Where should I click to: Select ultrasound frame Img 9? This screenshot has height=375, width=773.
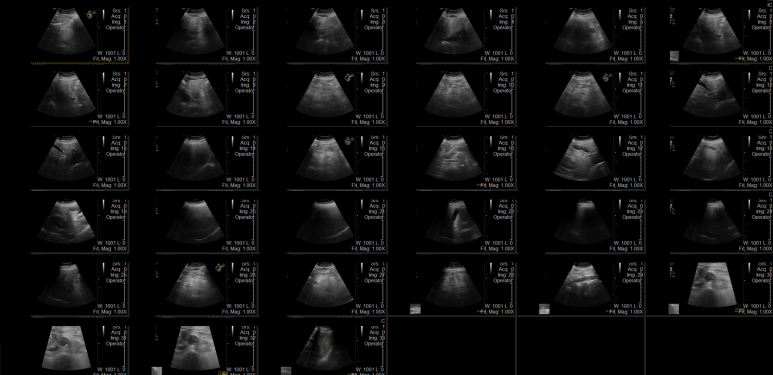(x=325, y=95)
